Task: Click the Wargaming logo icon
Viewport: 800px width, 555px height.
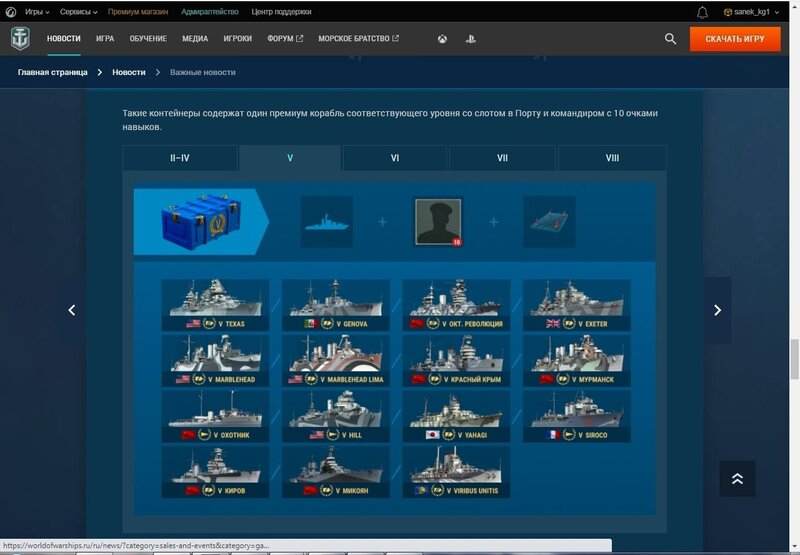Action: (x=11, y=12)
